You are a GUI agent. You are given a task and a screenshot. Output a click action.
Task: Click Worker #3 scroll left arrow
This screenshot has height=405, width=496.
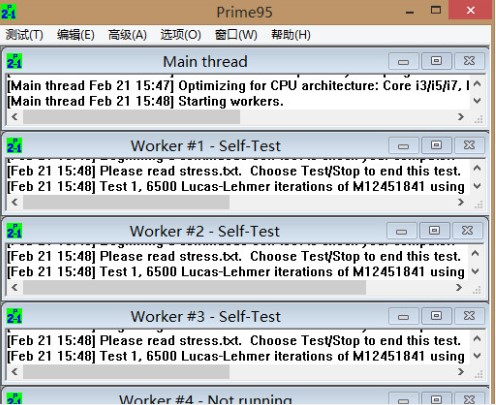click(x=15, y=371)
